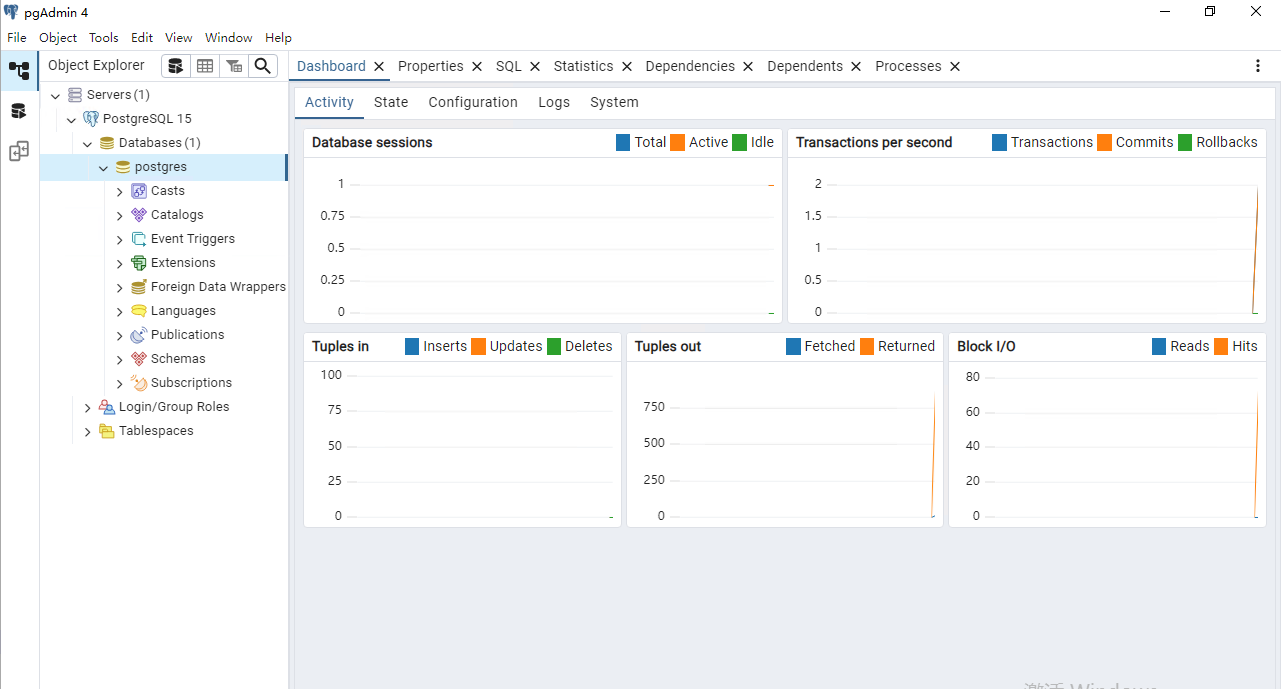Click the Catalogs node icon

(139, 215)
